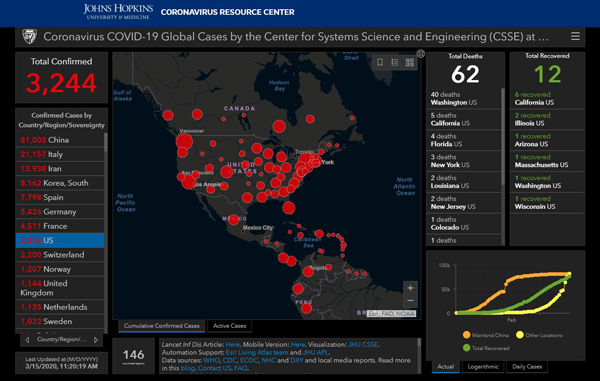
Task: Open the Esri Living Atlas team link
Action: 257,352
